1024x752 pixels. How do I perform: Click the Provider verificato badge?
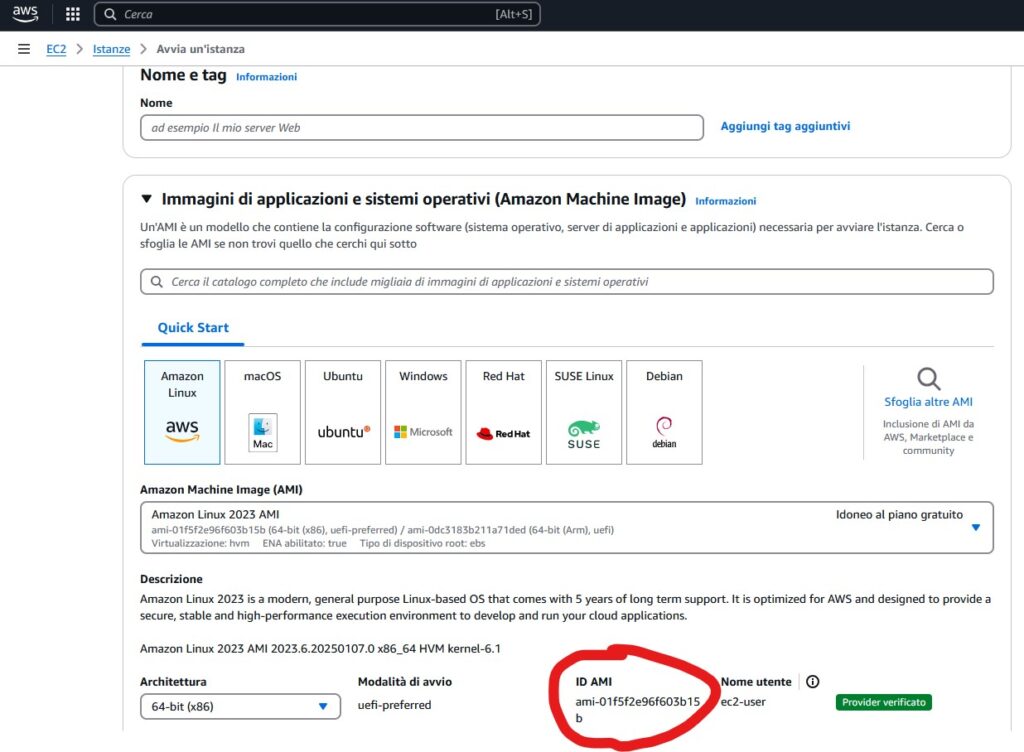[x=884, y=702]
